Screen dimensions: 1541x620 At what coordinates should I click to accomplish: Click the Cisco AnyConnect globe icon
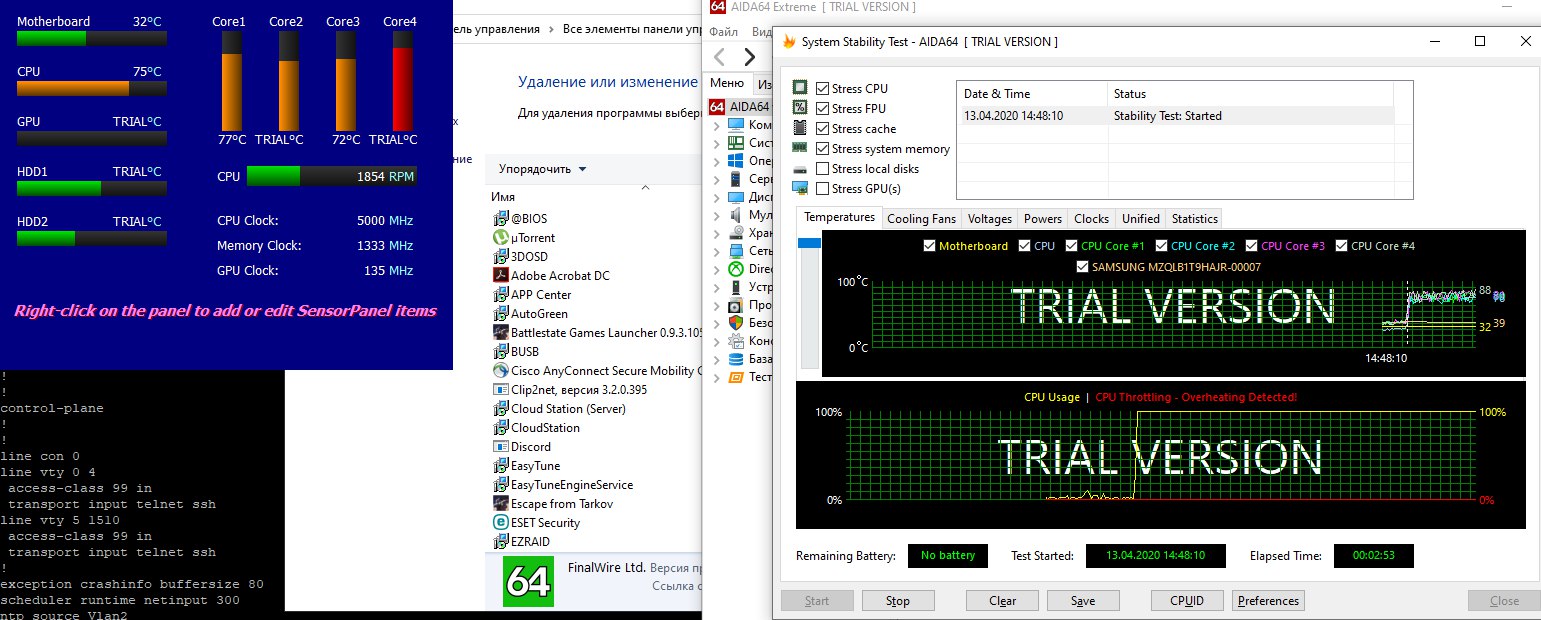[502, 370]
